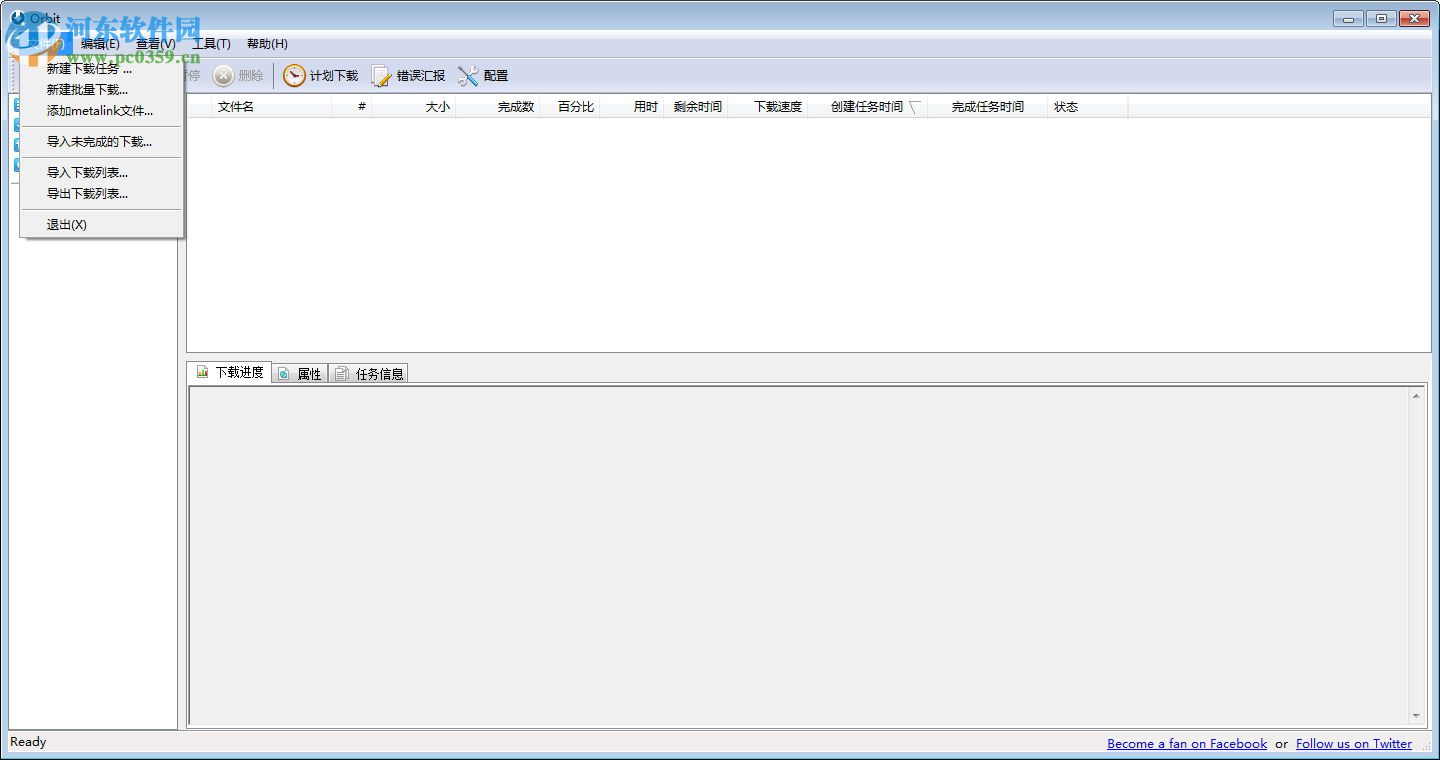This screenshot has height=760, width=1440.
Task: Click the top category icon in left sidebar
Action: coord(18,104)
